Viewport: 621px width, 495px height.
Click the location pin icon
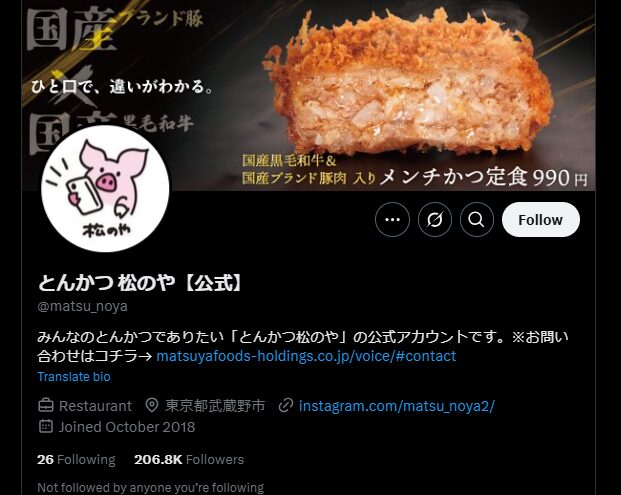[x=152, y=406]
